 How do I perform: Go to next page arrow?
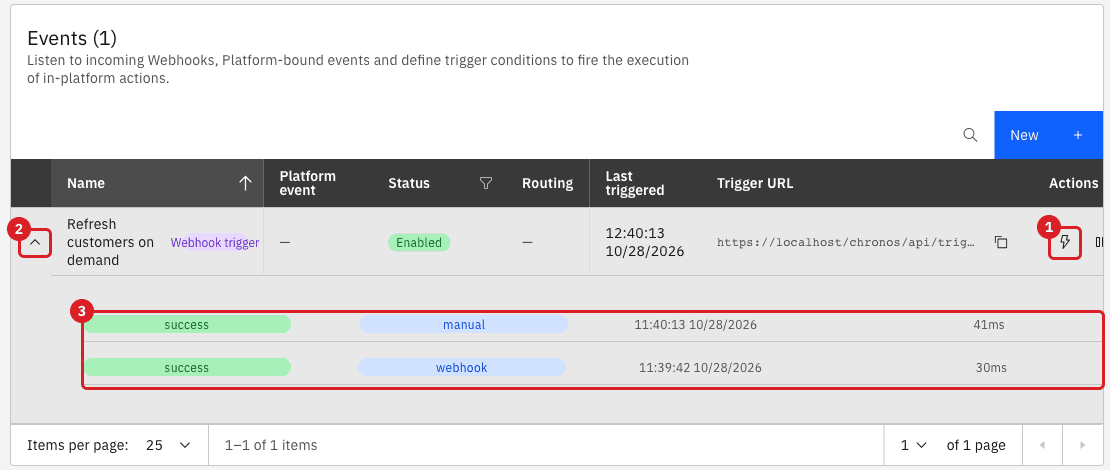(1082, 445)
